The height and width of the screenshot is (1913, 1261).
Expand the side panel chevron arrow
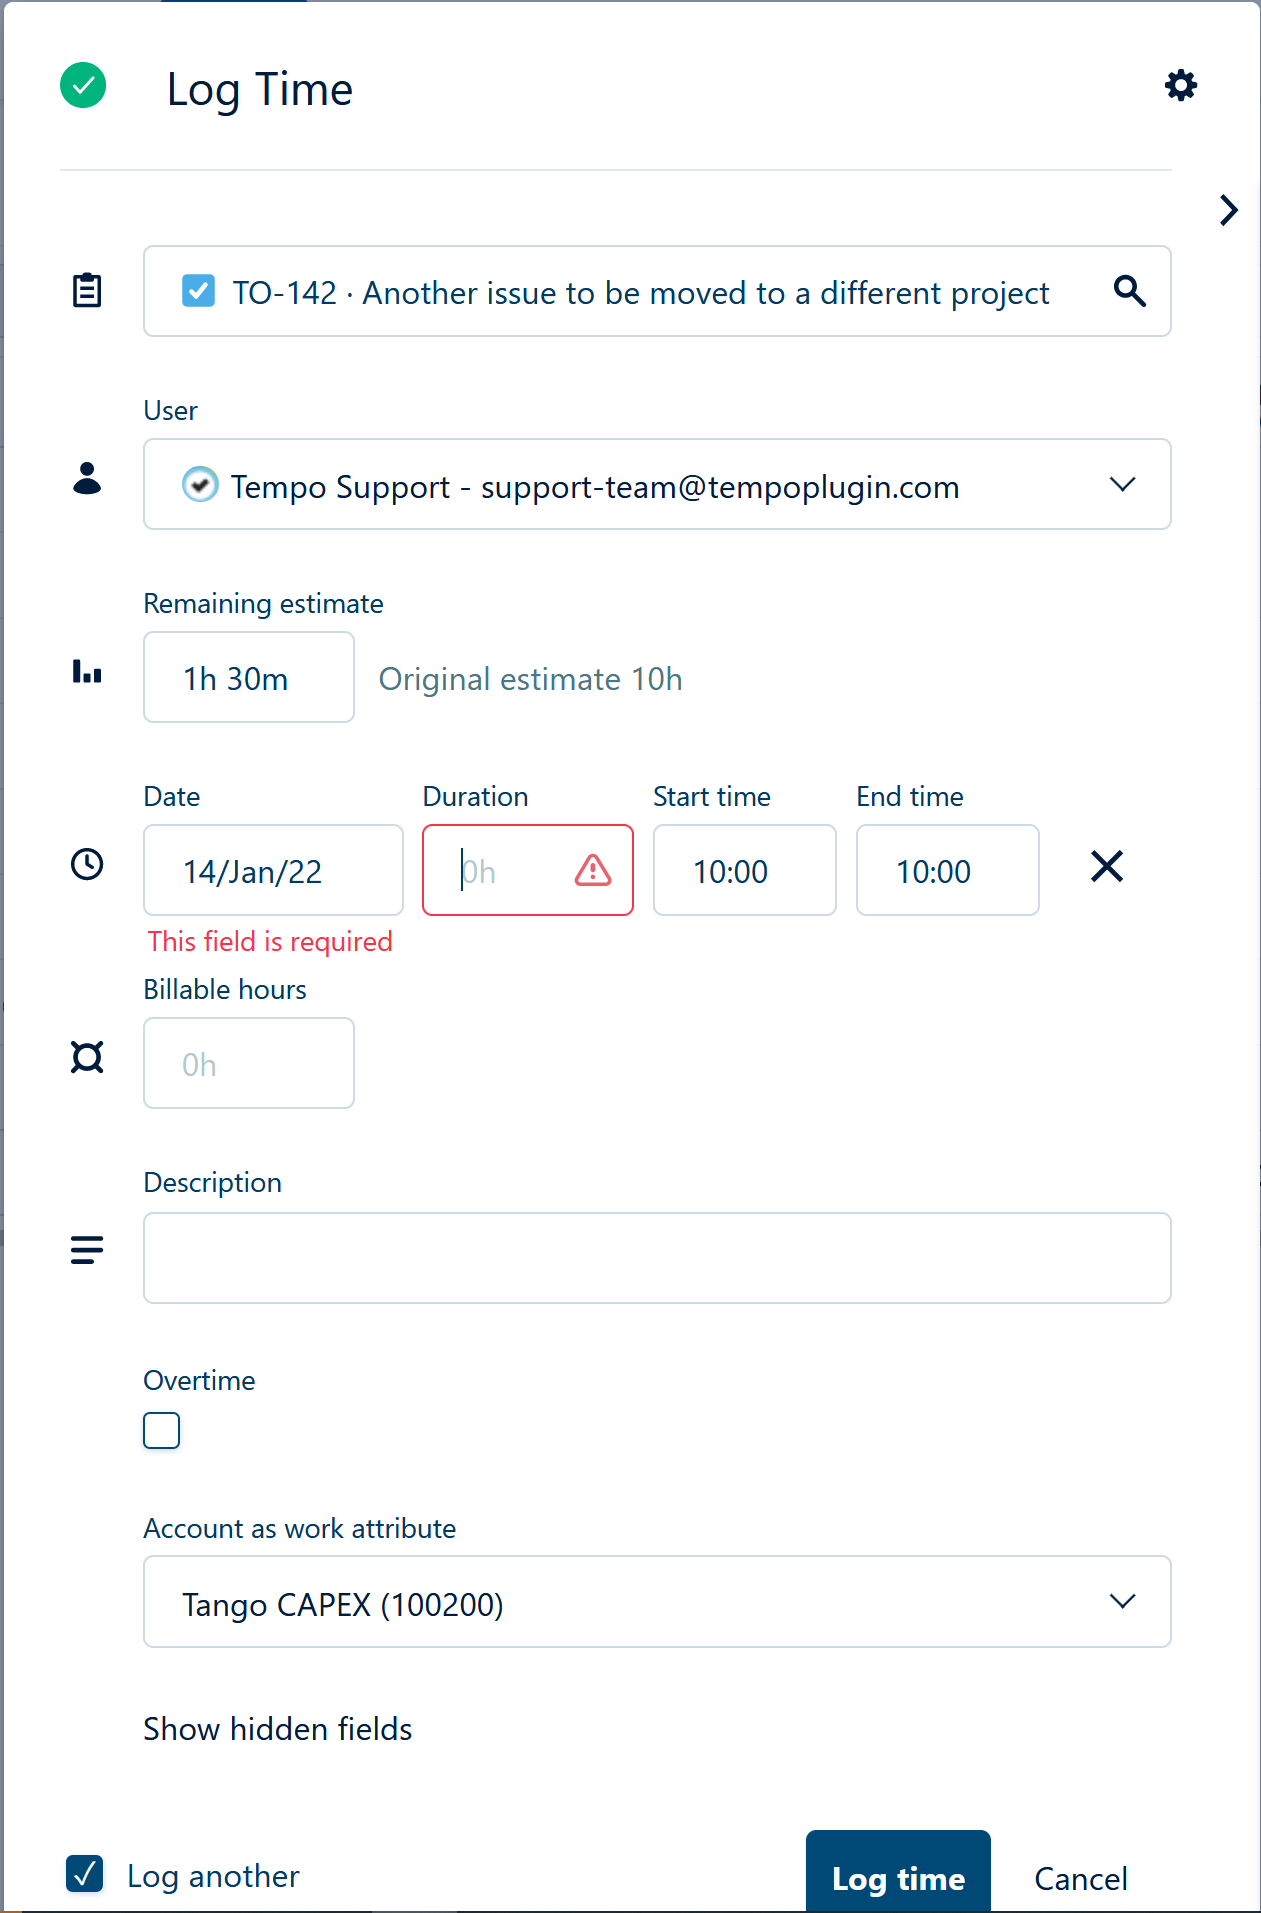pos(1229,210)
